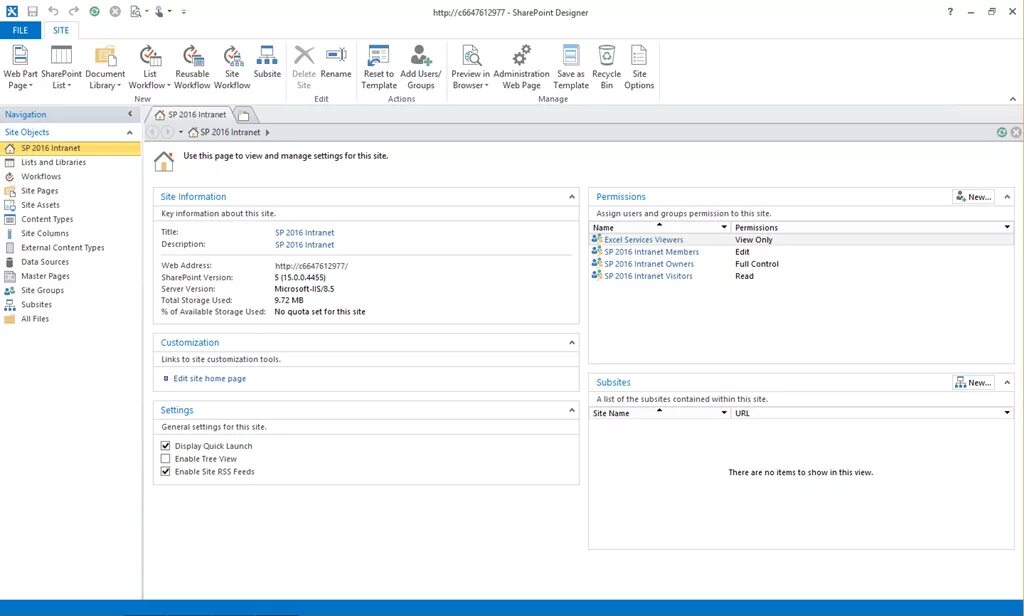Collapse the Site Objects list
1024x616 pixels.
pos(129,133)
